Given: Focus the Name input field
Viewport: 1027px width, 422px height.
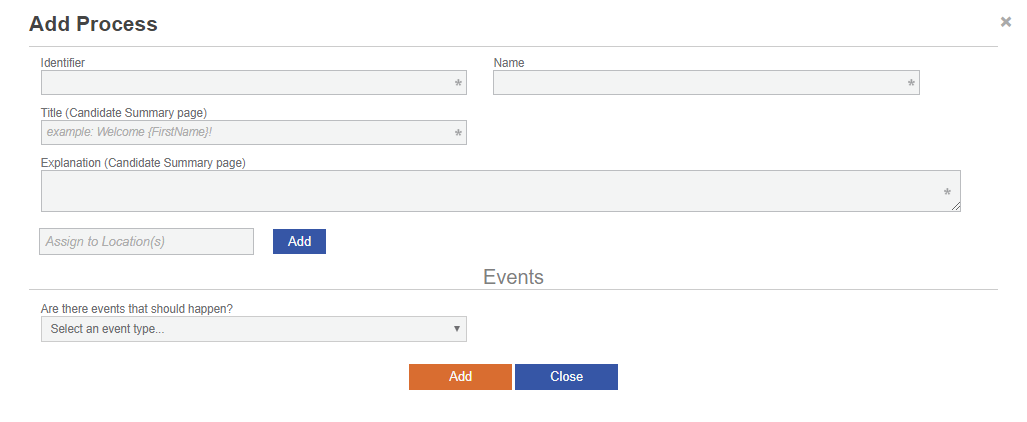Looking at the screenshot, I should [698, 83].
